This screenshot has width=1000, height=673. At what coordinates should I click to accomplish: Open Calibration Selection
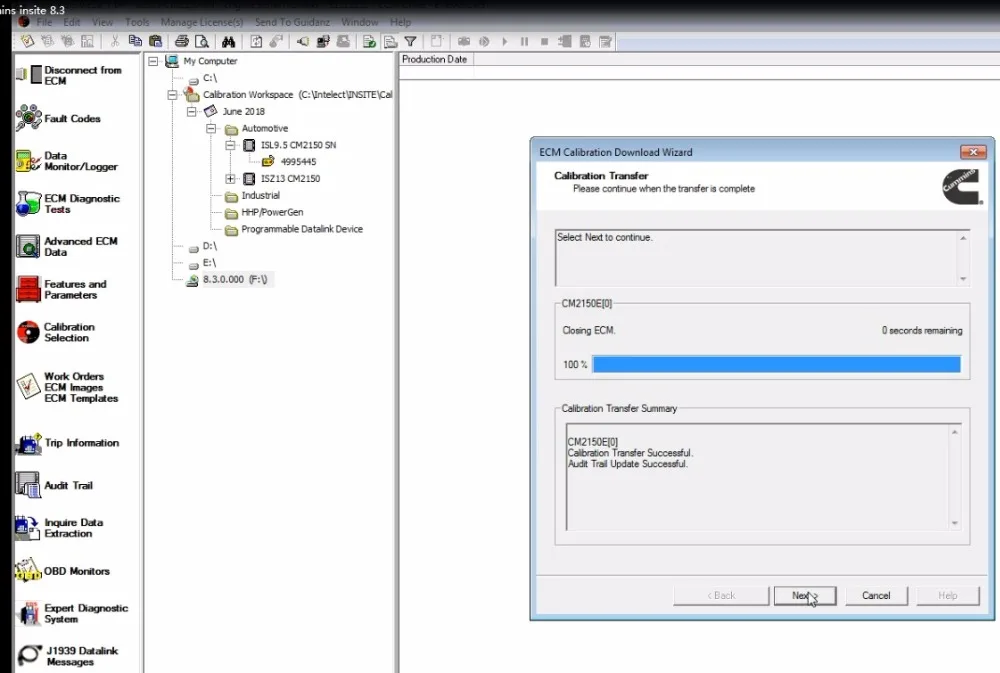point(55,332)
